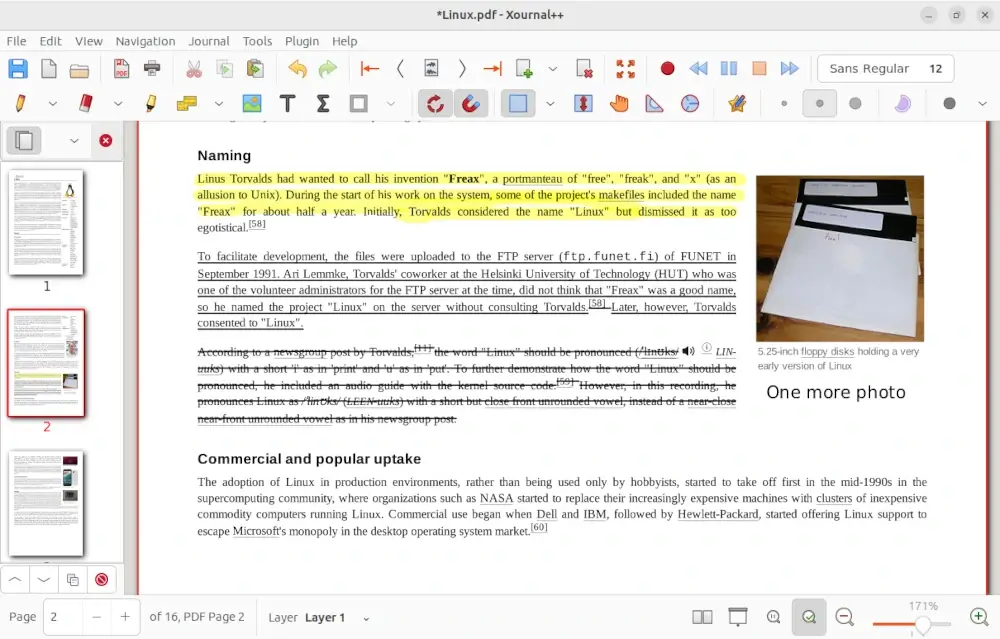Select the Pen tool
This screenshot has width=1000, height=639.
[x=20, y=103]
